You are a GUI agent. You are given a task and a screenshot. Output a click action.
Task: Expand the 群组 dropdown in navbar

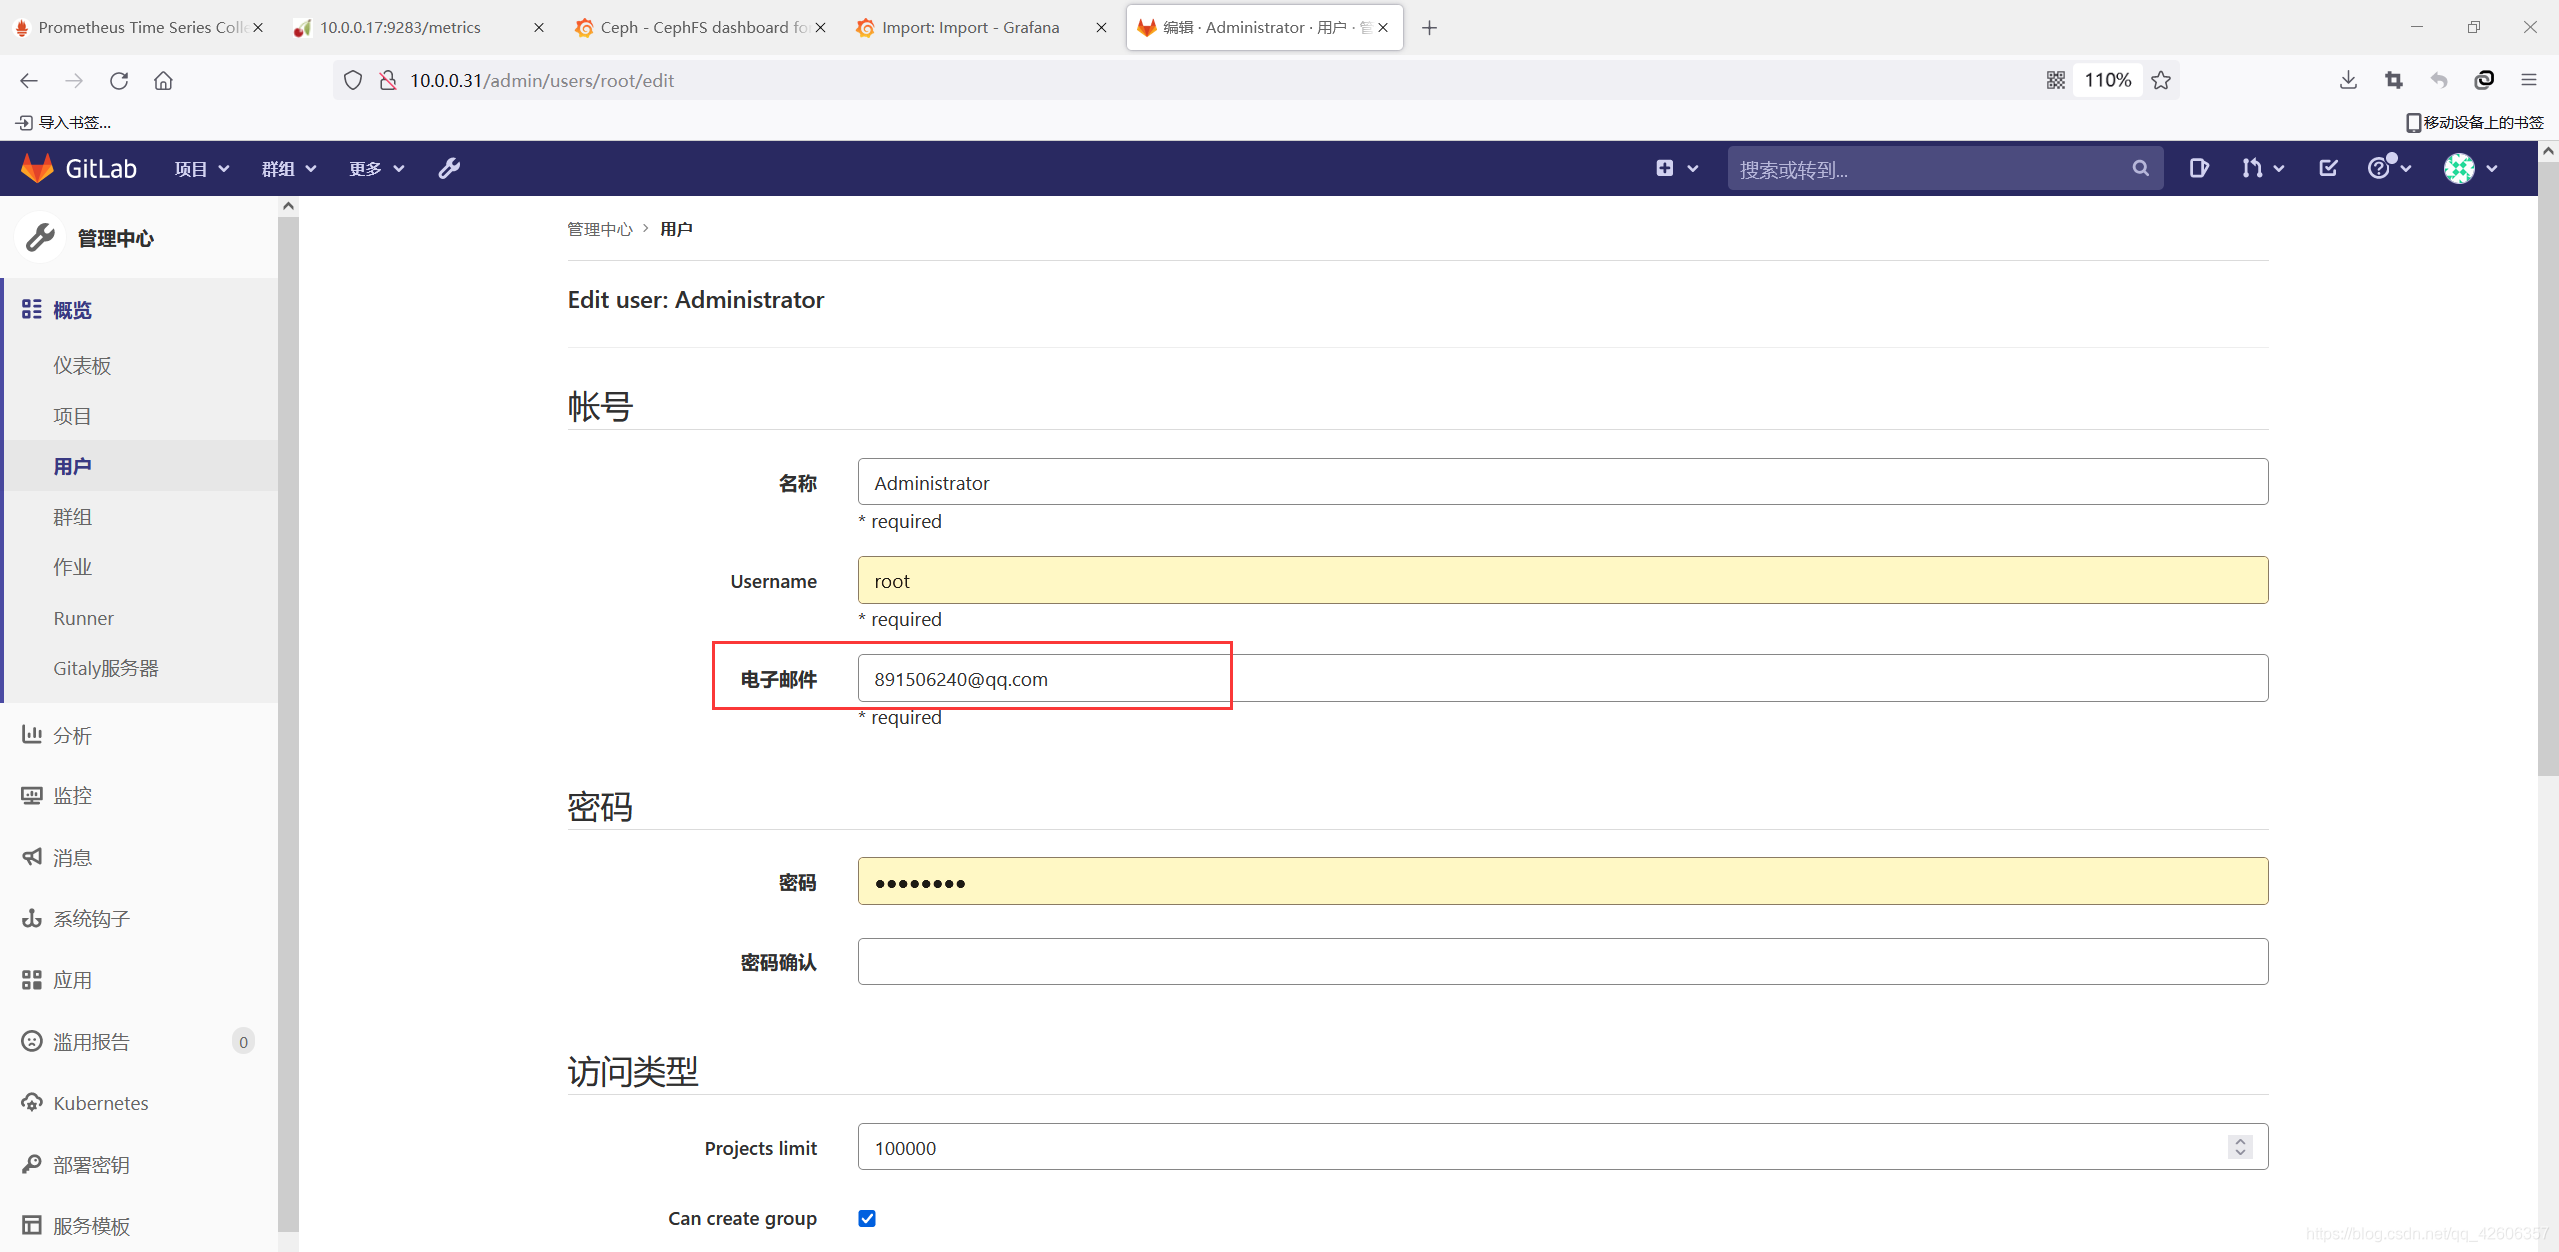coord(289,168)
